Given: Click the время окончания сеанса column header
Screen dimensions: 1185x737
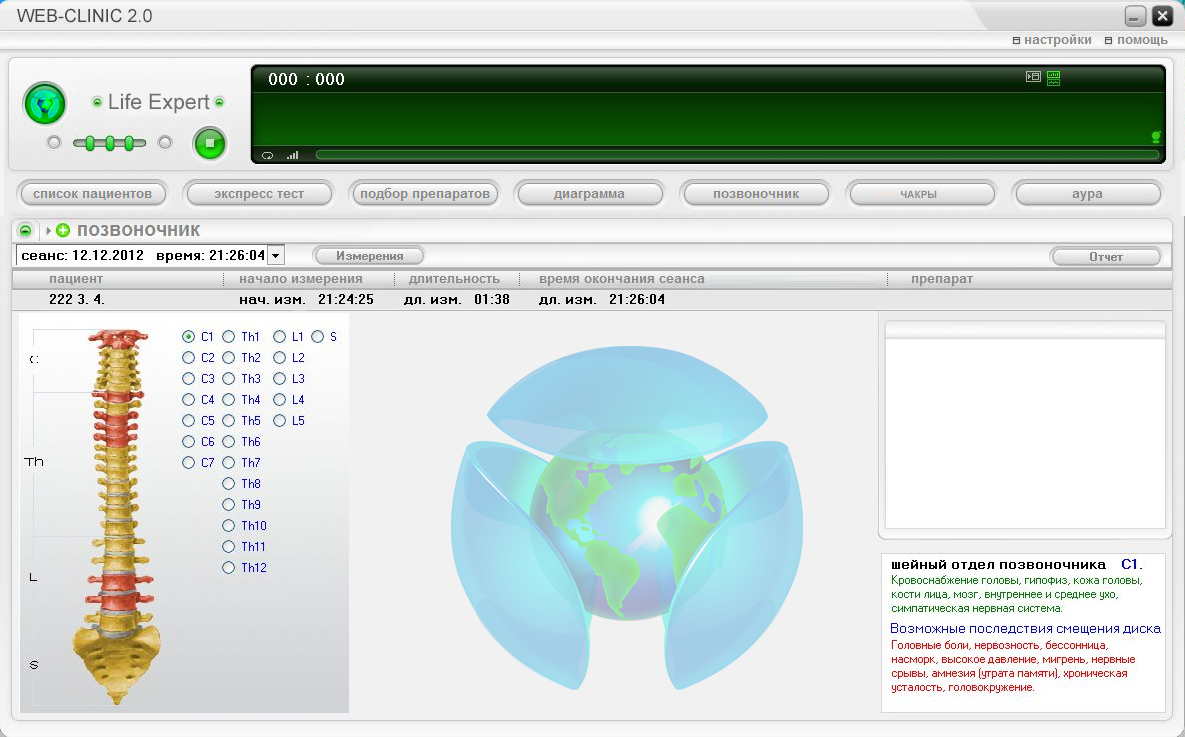Looking at the screenshot, I should (622, 279).
